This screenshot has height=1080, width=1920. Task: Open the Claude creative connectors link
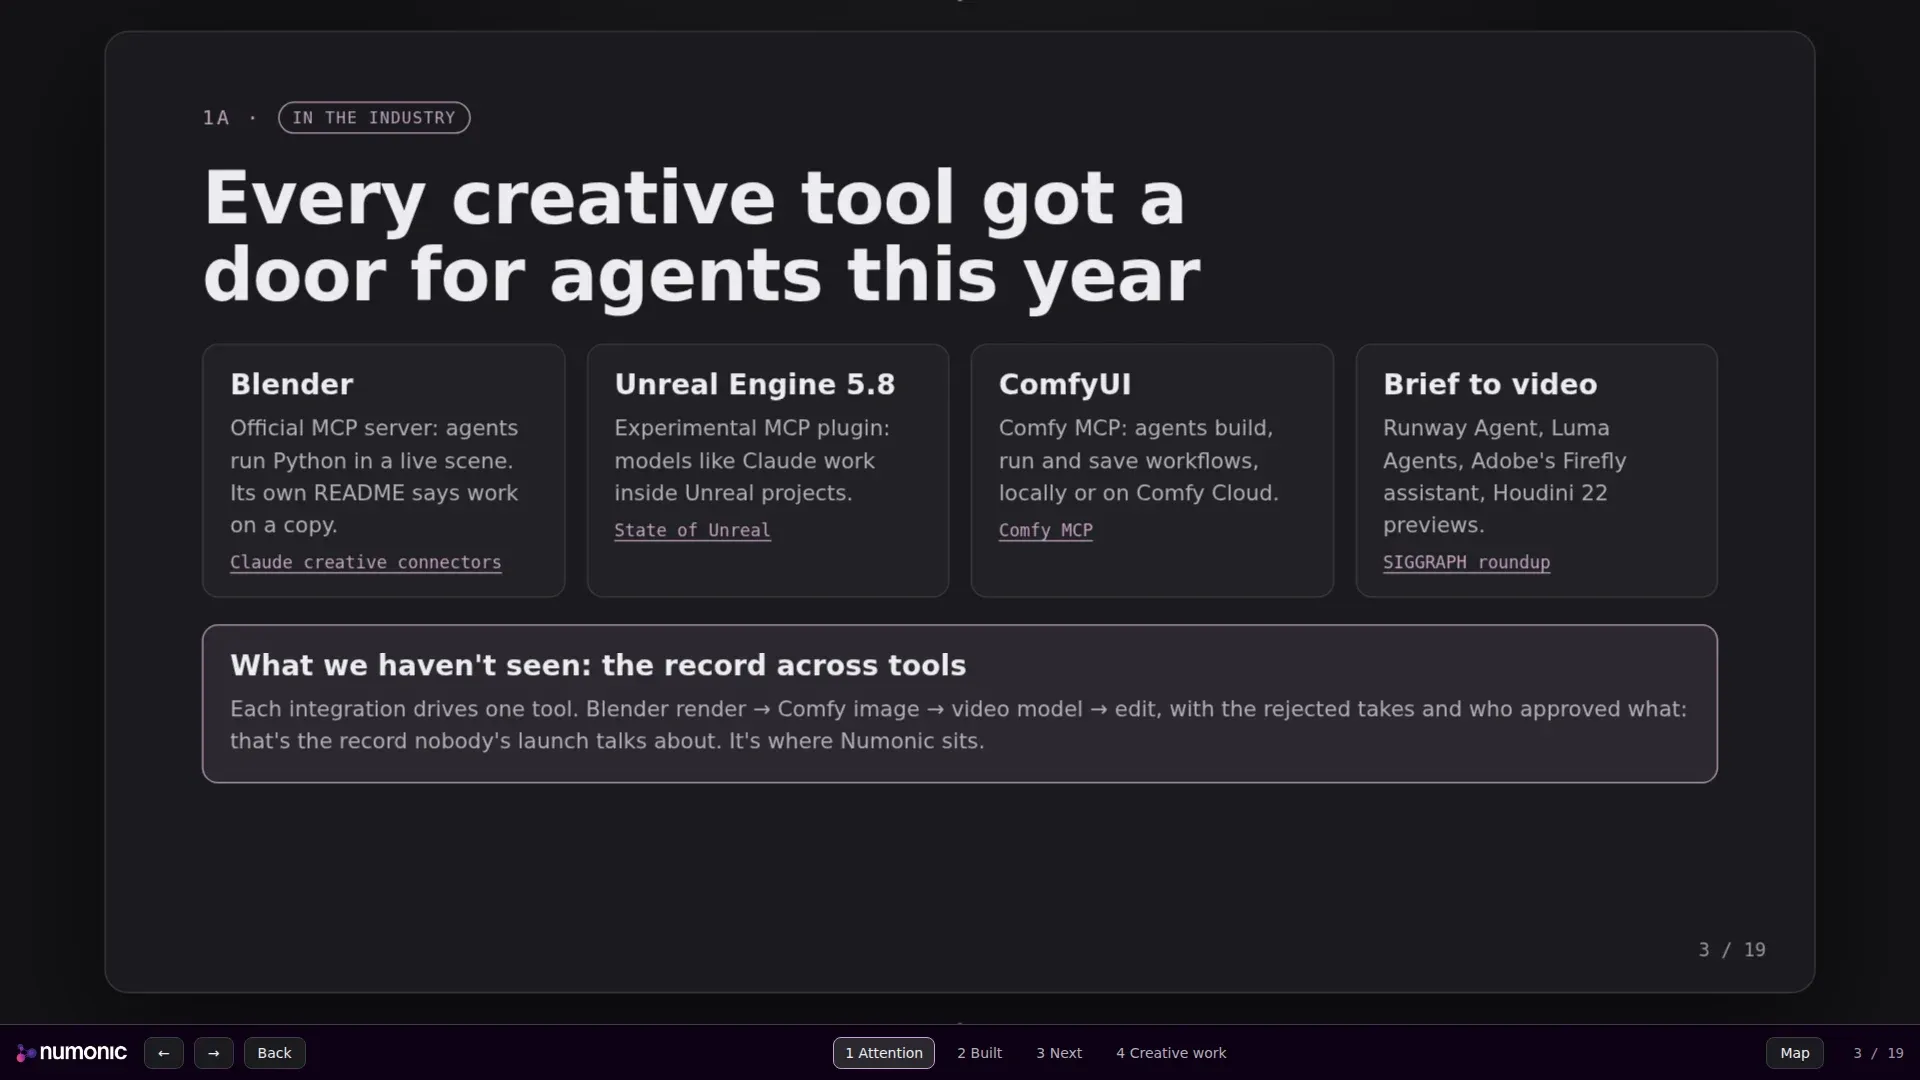point(366,562)
